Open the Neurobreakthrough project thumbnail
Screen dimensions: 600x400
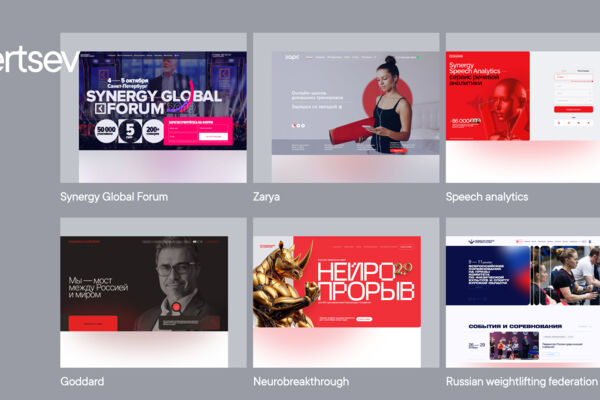tap(346, 293)
